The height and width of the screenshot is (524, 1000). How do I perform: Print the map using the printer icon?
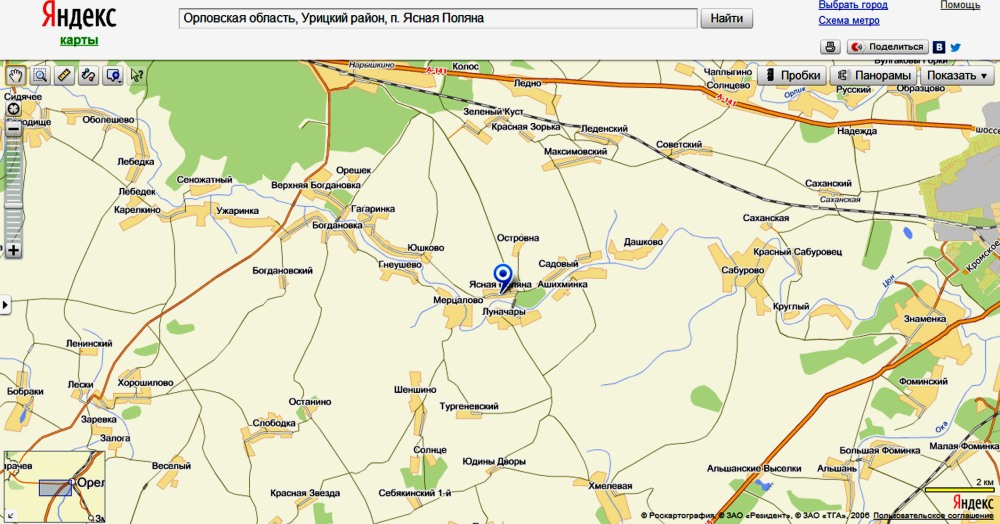[829, 47]
